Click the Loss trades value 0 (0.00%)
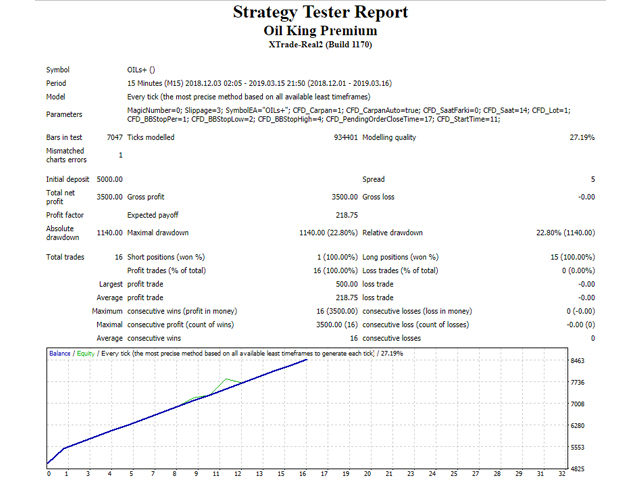The image size is (640, 480). 578,271
